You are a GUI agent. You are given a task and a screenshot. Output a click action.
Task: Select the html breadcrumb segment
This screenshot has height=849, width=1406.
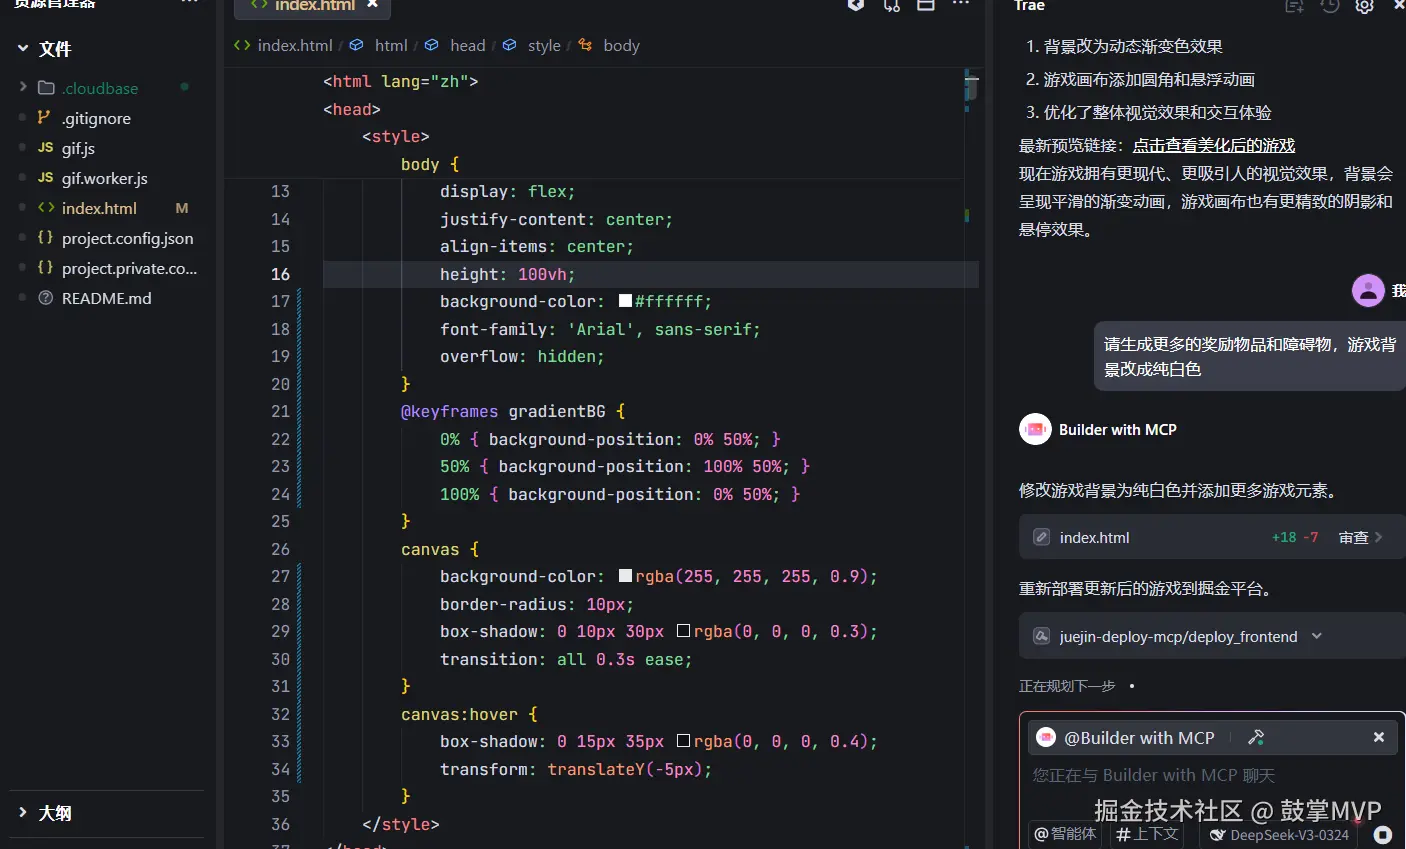pos(391,45)
